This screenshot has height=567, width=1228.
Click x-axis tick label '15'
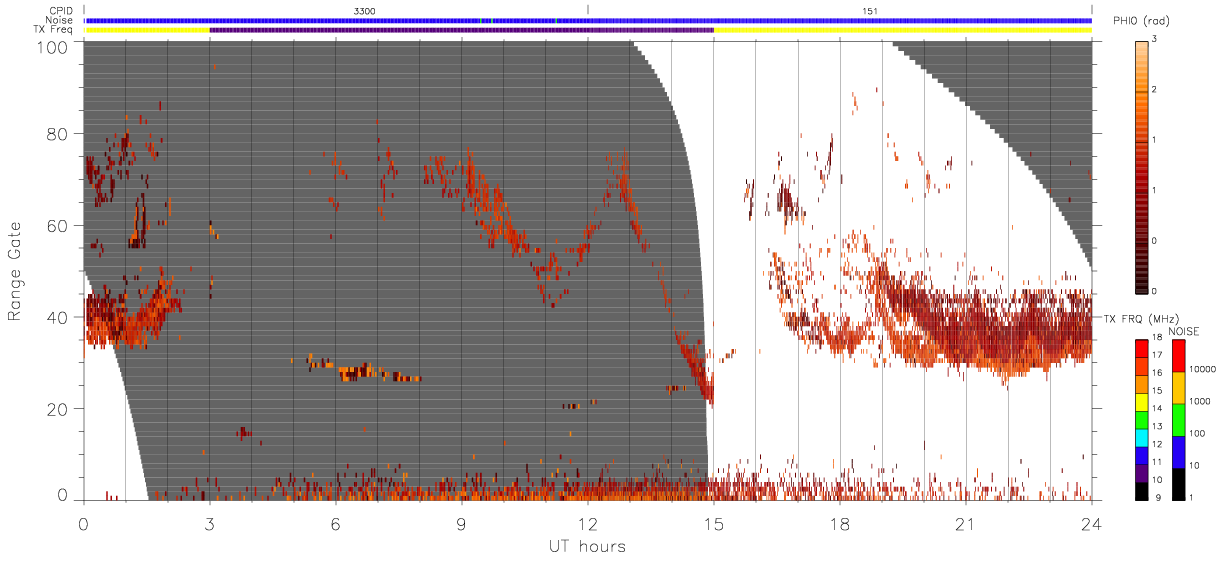713,523
